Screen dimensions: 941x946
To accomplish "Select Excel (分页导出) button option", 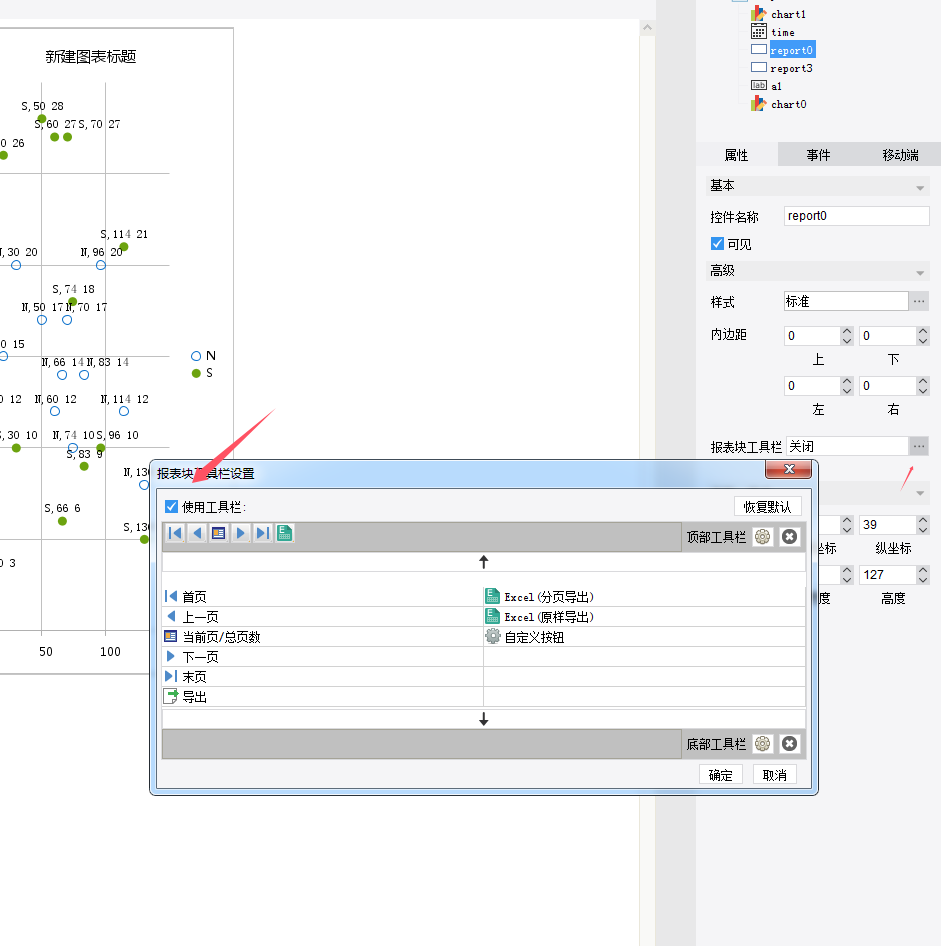I will tap(644, 597).
